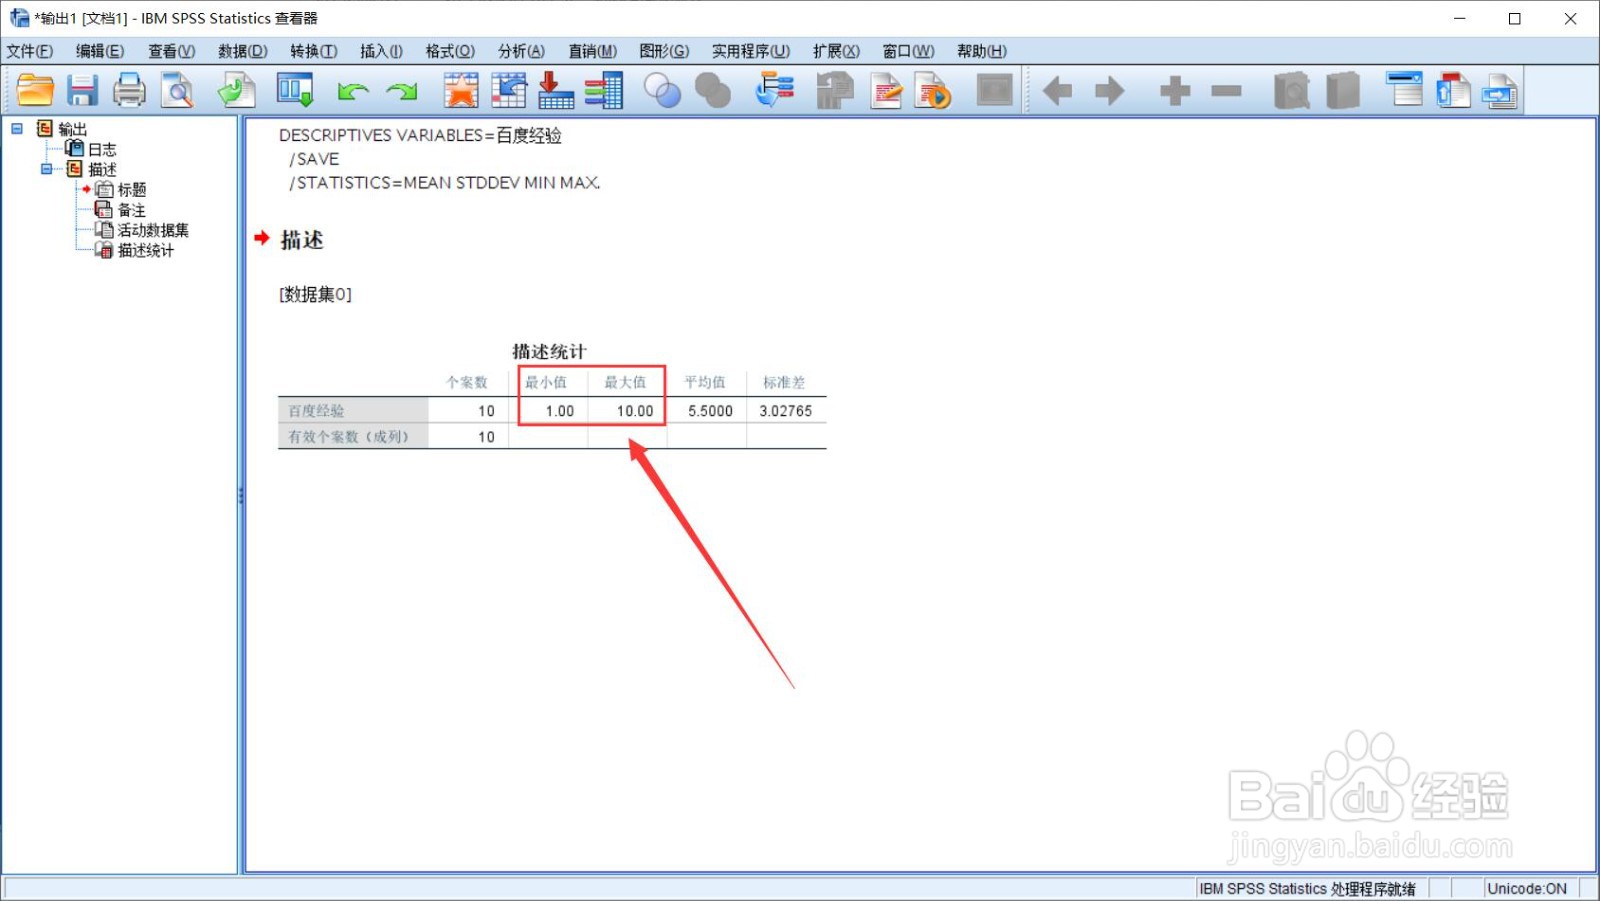Undo the last action with green arrow
The image size is (1600, 901).
(x=353, y=92)
